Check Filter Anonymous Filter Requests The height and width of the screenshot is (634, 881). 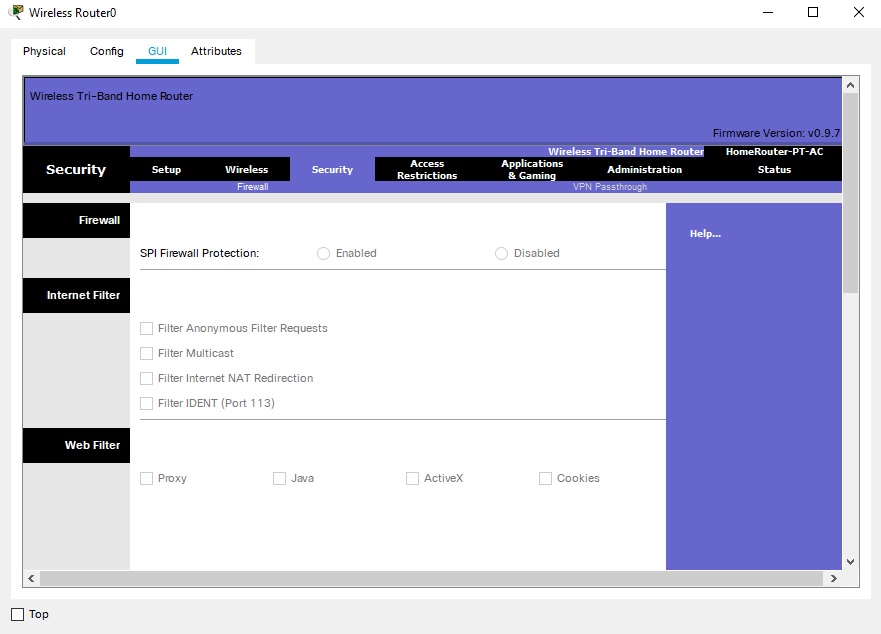[x=147, y=329]
